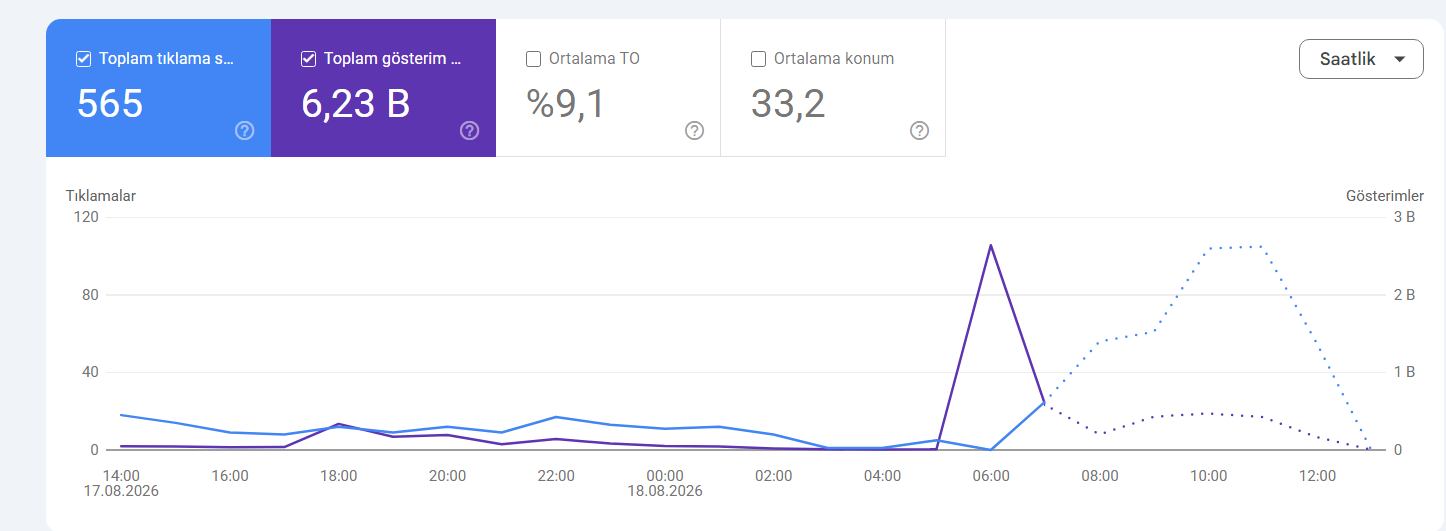The width and height of the screenshot is (1446, 531).
Task: Select the 33,2 average position value
Action: coord(788,103)
